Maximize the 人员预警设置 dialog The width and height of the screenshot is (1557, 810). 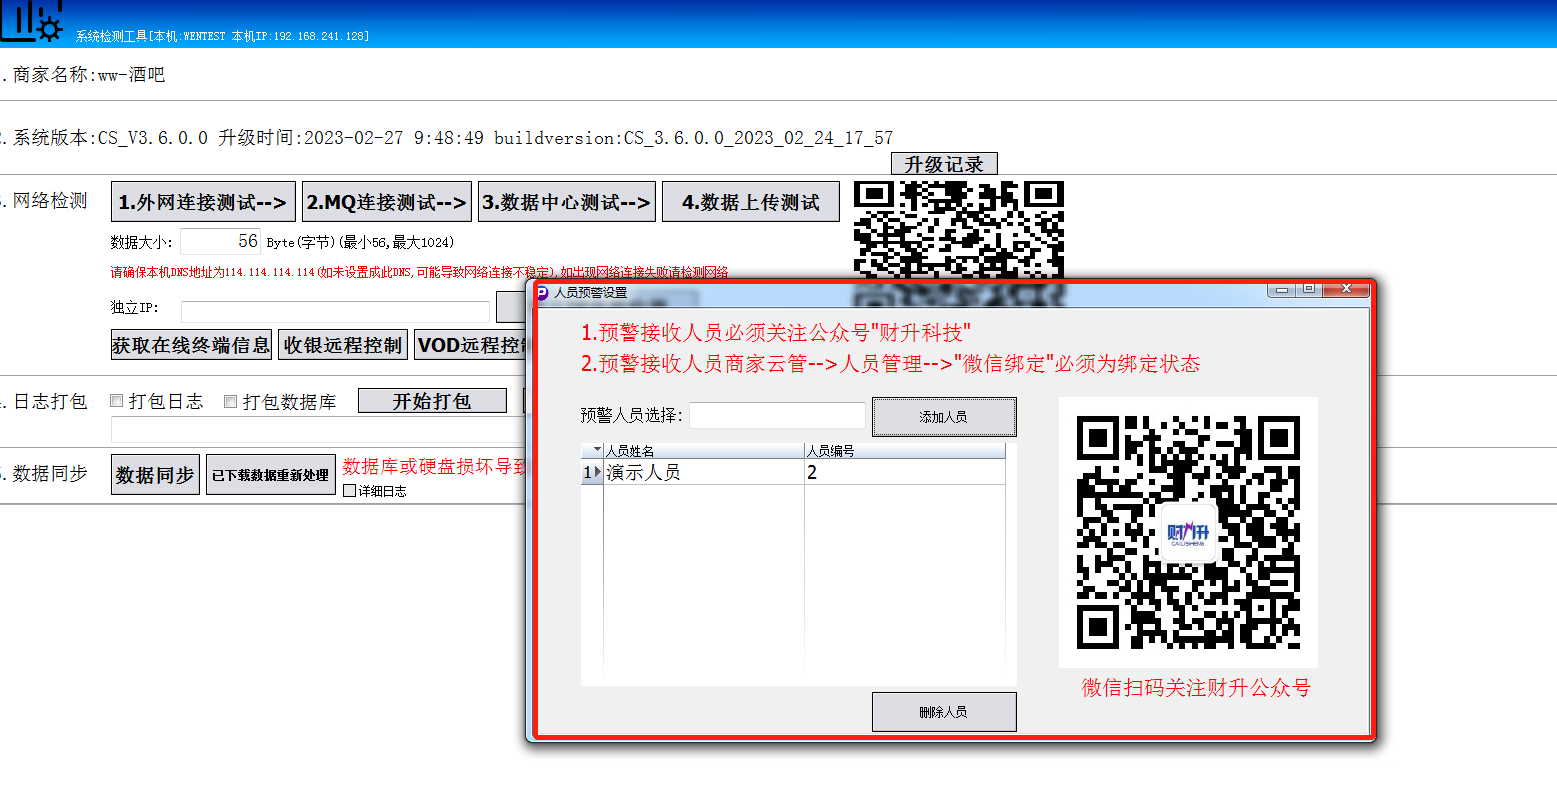[x=1308, y=289]
